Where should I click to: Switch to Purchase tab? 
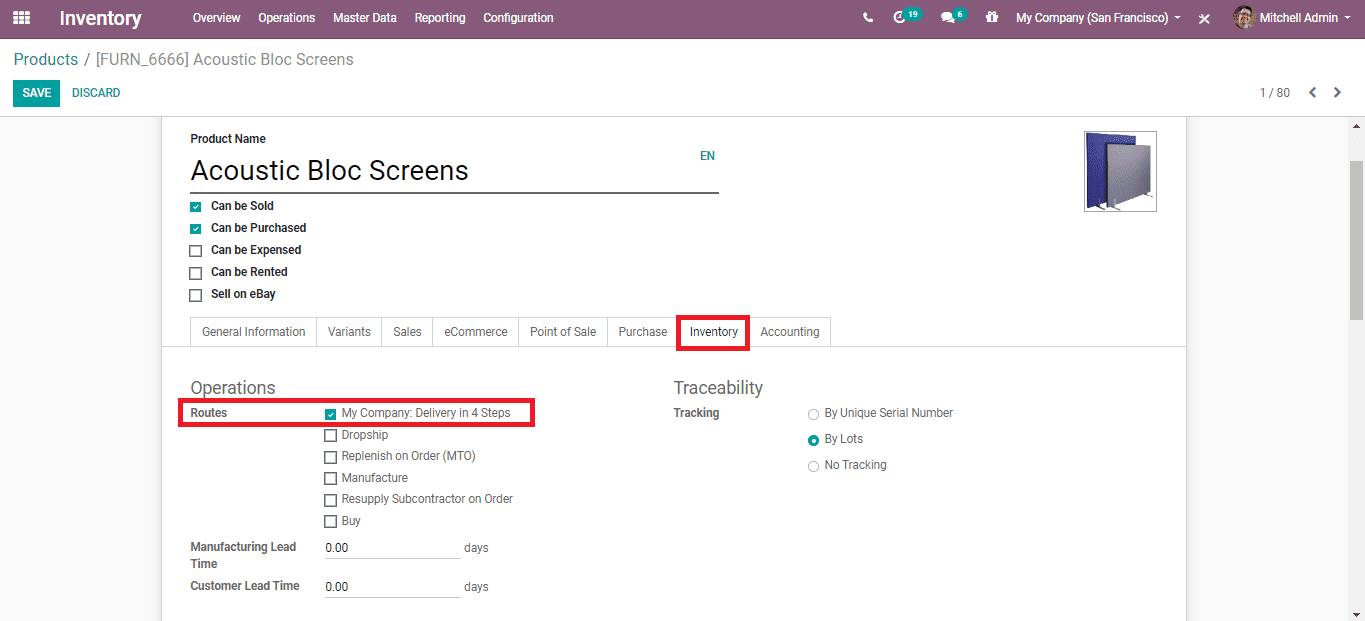click(643, 332)
